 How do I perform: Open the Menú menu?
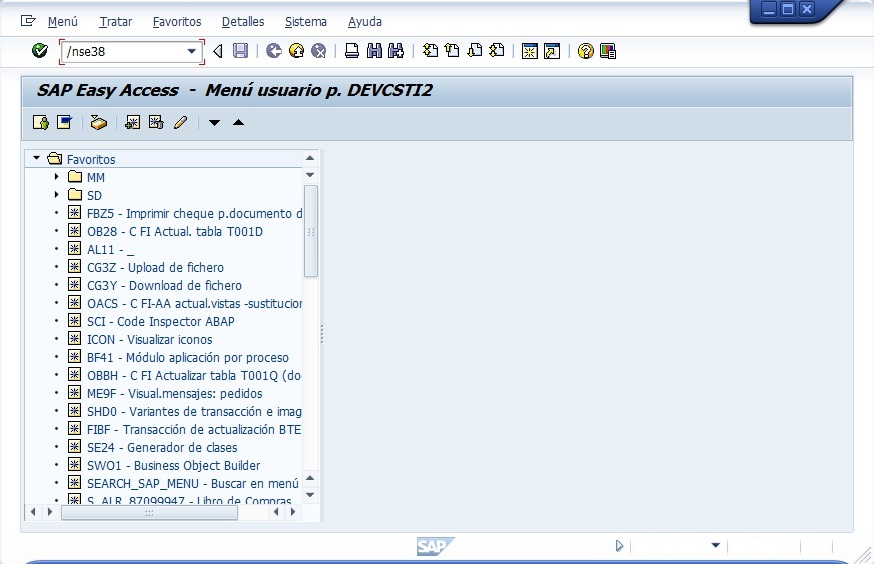62,22
